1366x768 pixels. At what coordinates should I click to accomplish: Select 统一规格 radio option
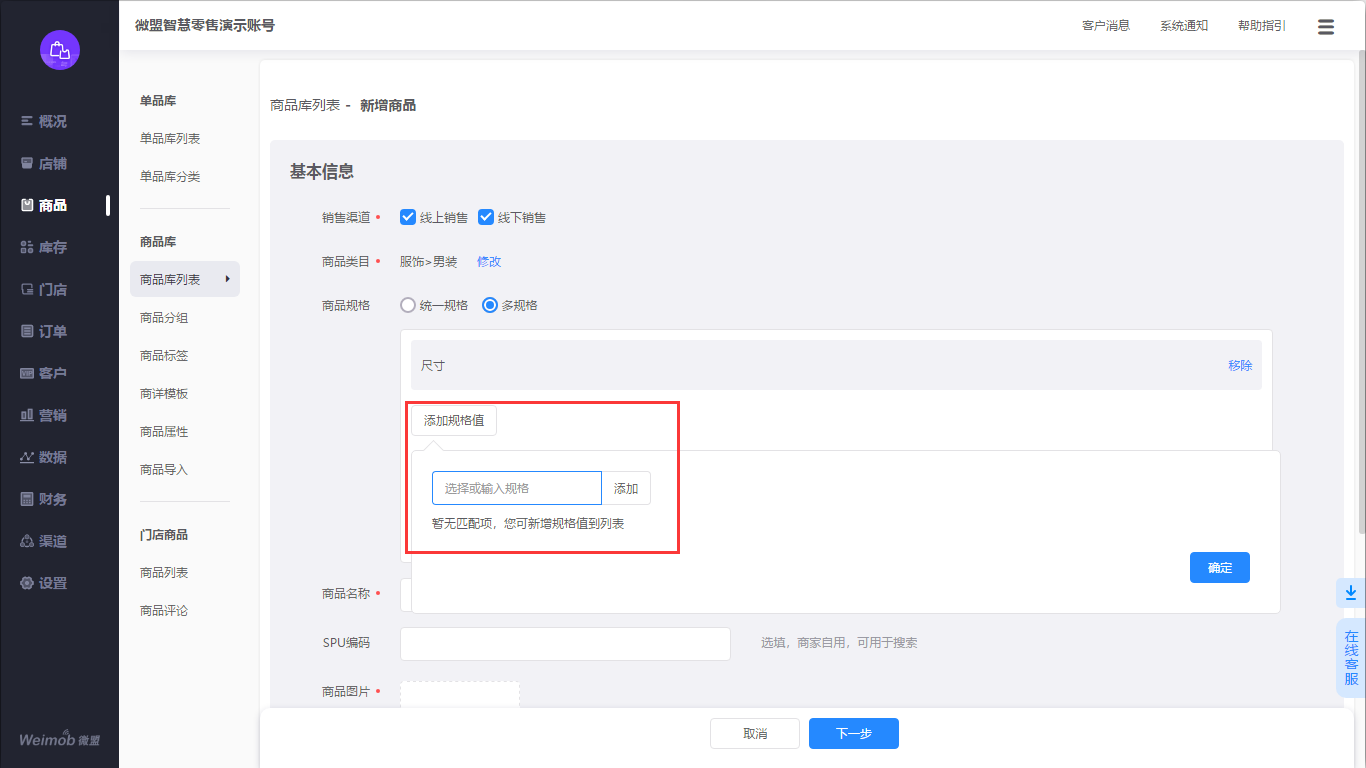(408, 305)
